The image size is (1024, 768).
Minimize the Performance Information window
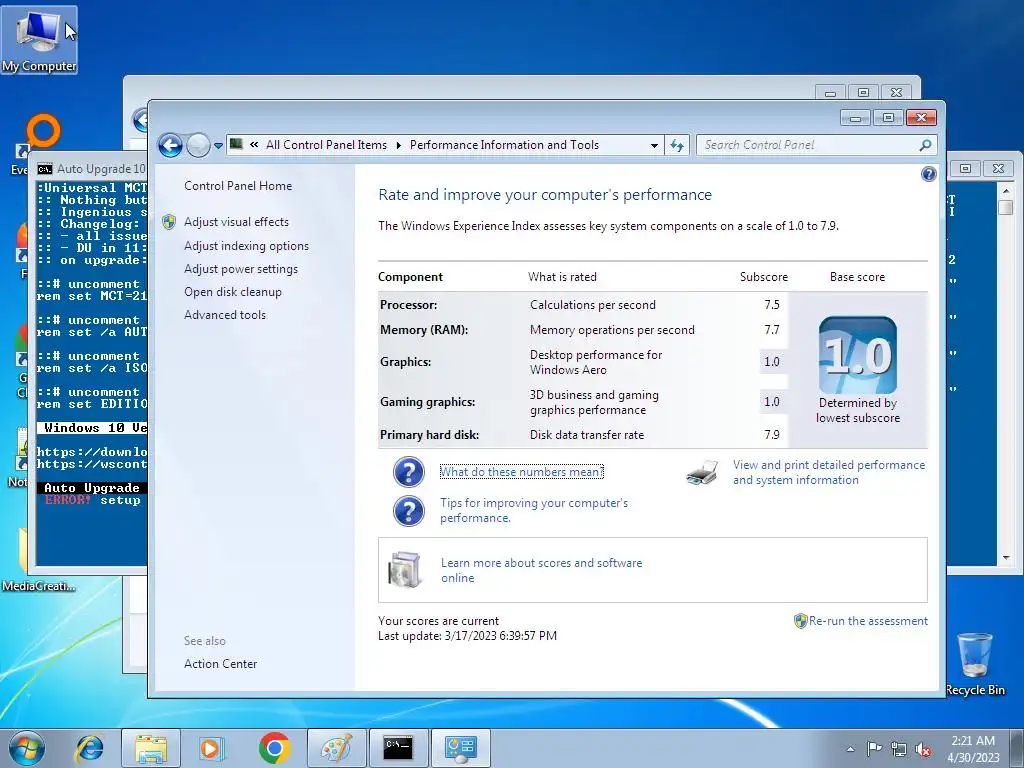click(855, 118)
